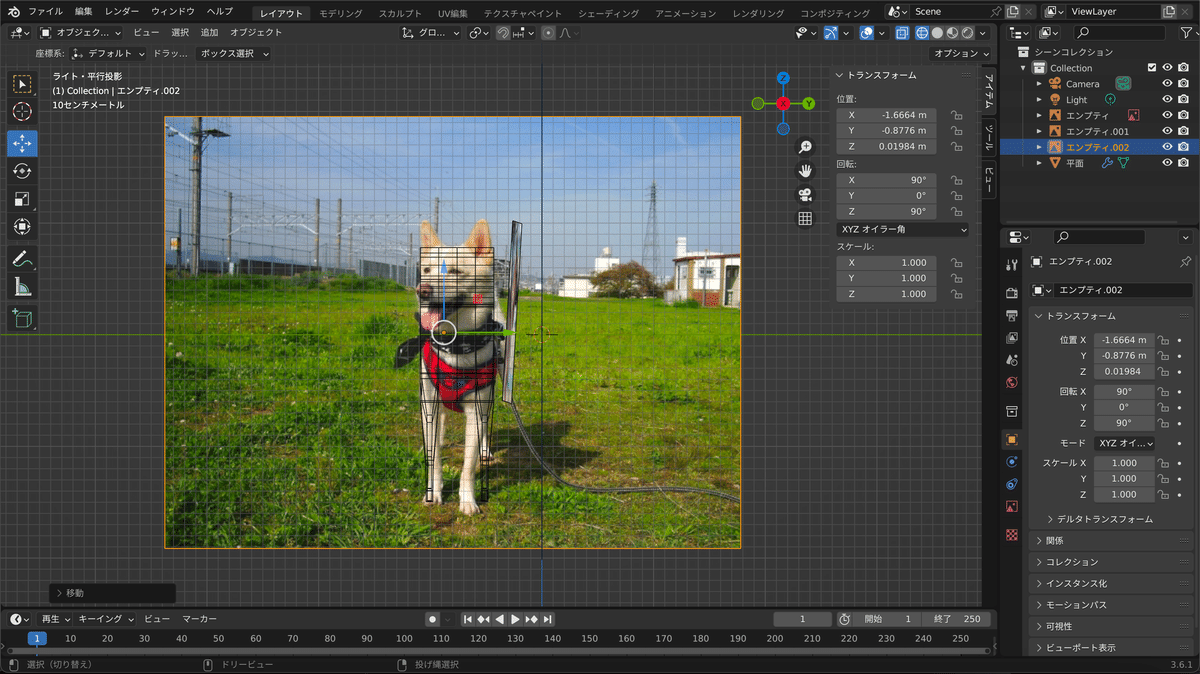Switch perspective/orthographic grid gizmo
This screenshot has width=1200, height=674.
[805, 219]
